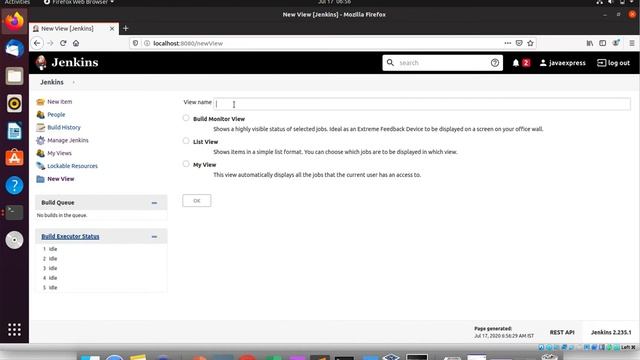This screenshot has width=640, height=360.
Task: Select the Build Monitor View radio button
Action: [x=186, y=118]
